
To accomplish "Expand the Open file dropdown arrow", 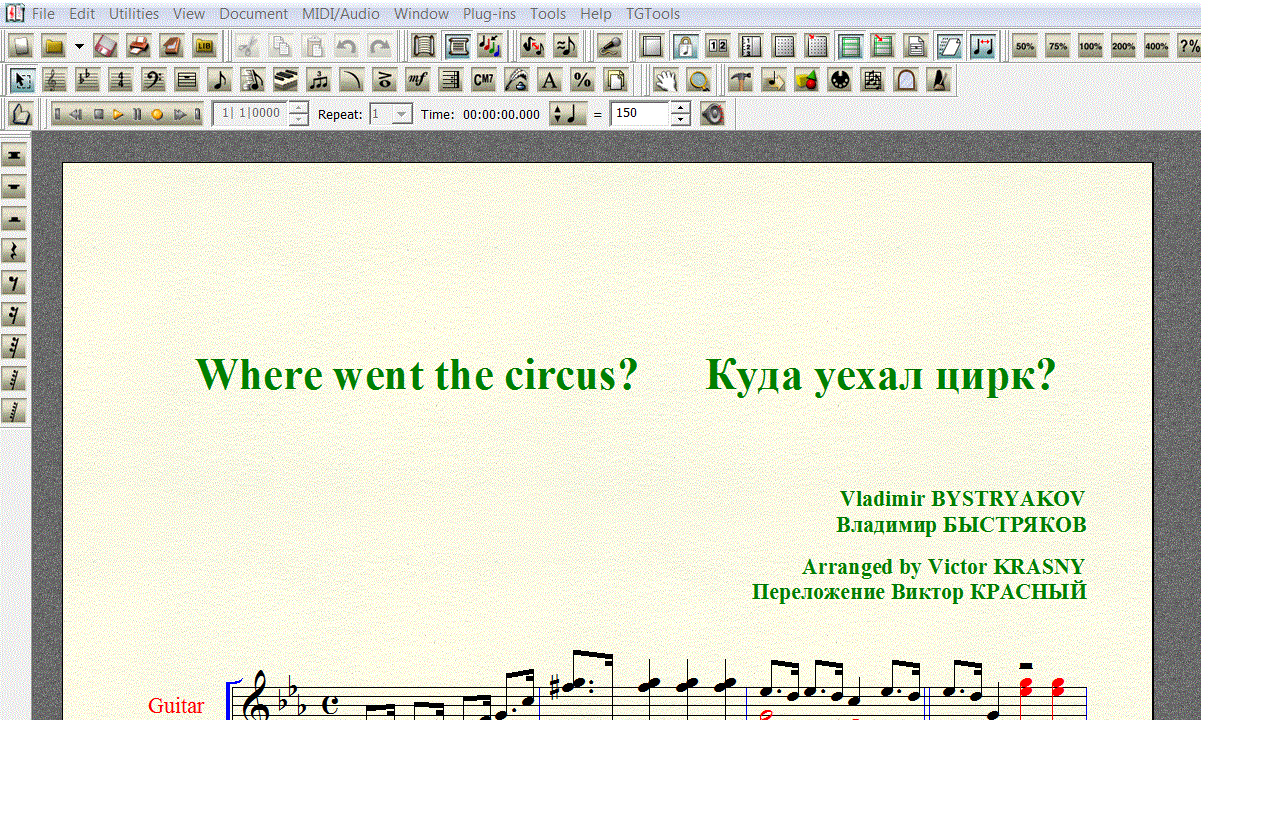I will pyautogui.click(x=79, y=46).
